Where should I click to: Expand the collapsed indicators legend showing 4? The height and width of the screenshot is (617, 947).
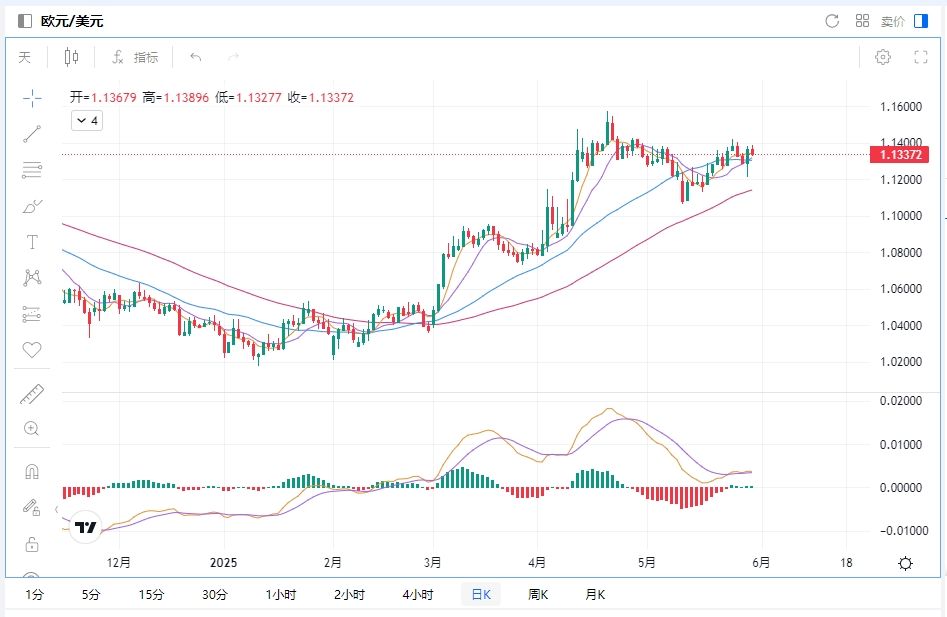pos(86,121)
